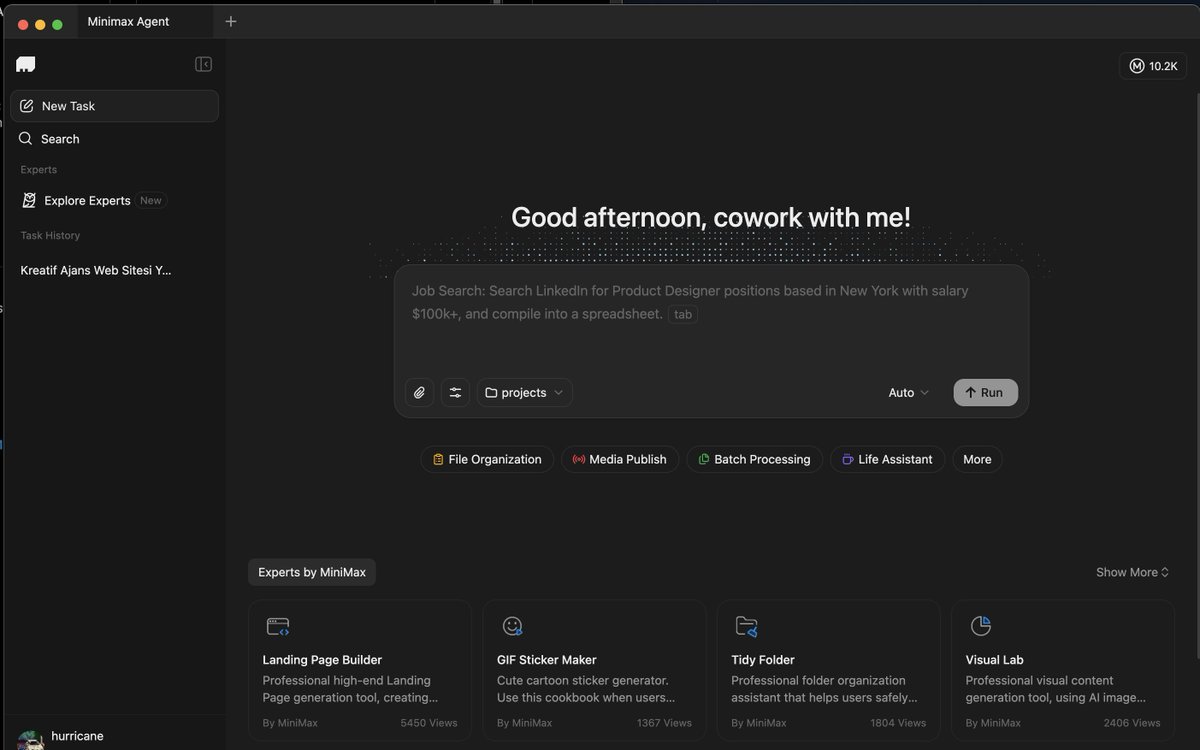Viewport: 1200px width, 750px height.
Task: Open the Kreatif Ajans Web Sitesi task history item
Action: (96, 270)
